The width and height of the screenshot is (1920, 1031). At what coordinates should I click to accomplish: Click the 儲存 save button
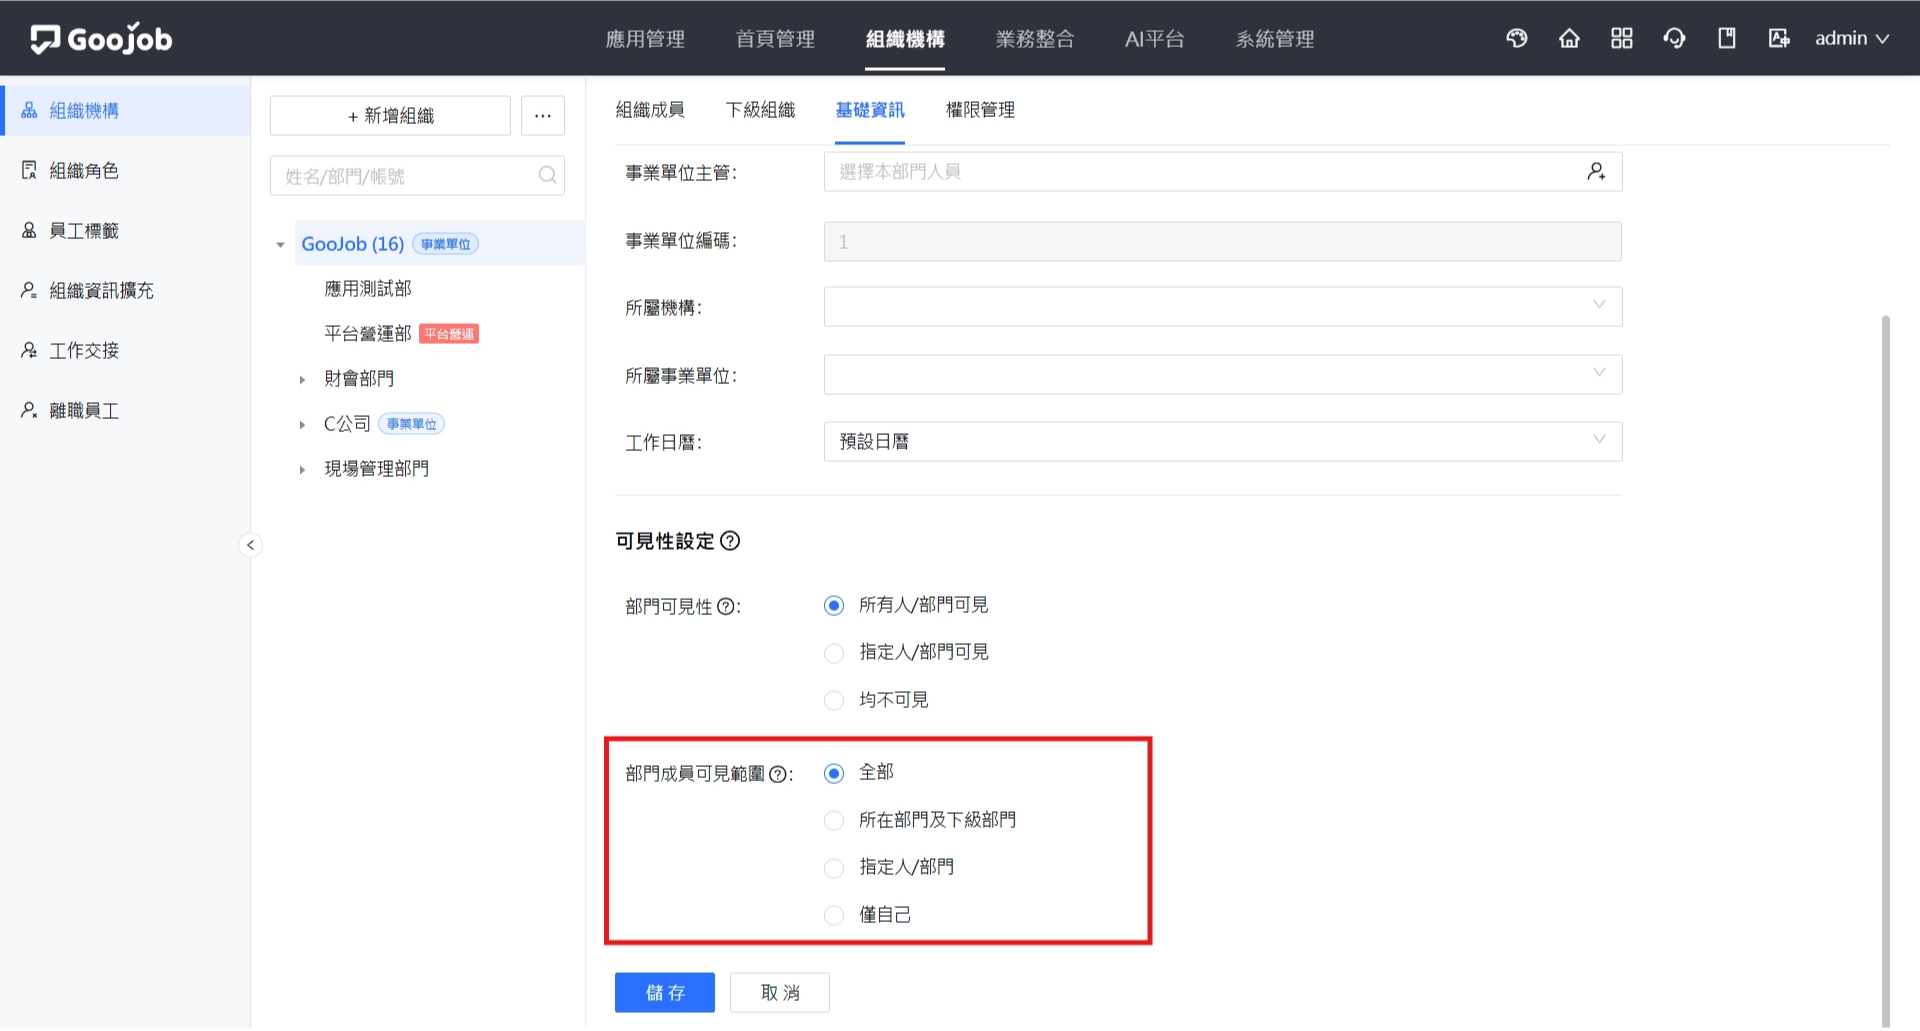coord(665,993)
